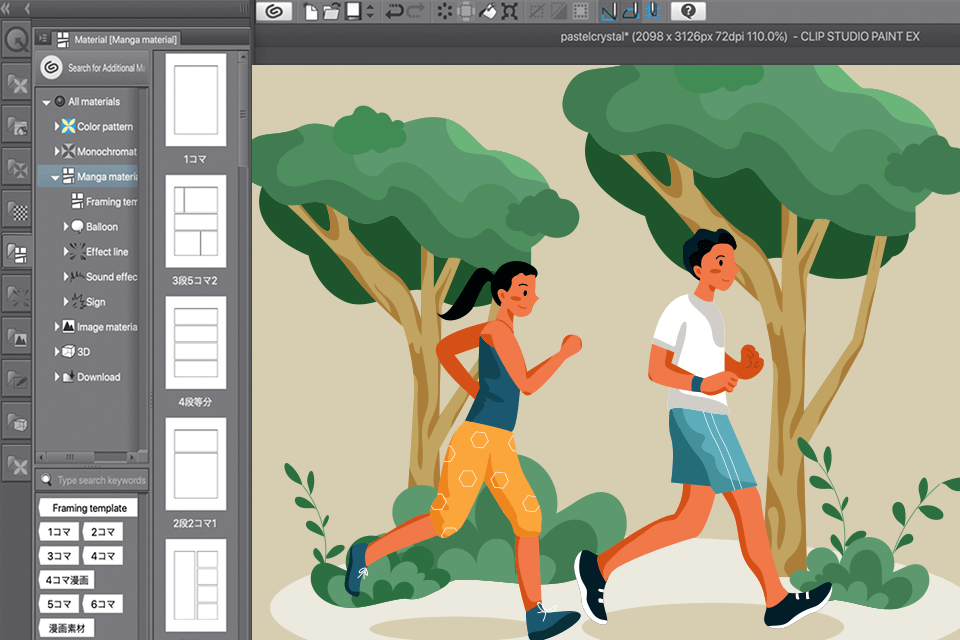The image size is (960, 640).
Task: Toggle Show Selection Border icon
Action: point(580,12)
